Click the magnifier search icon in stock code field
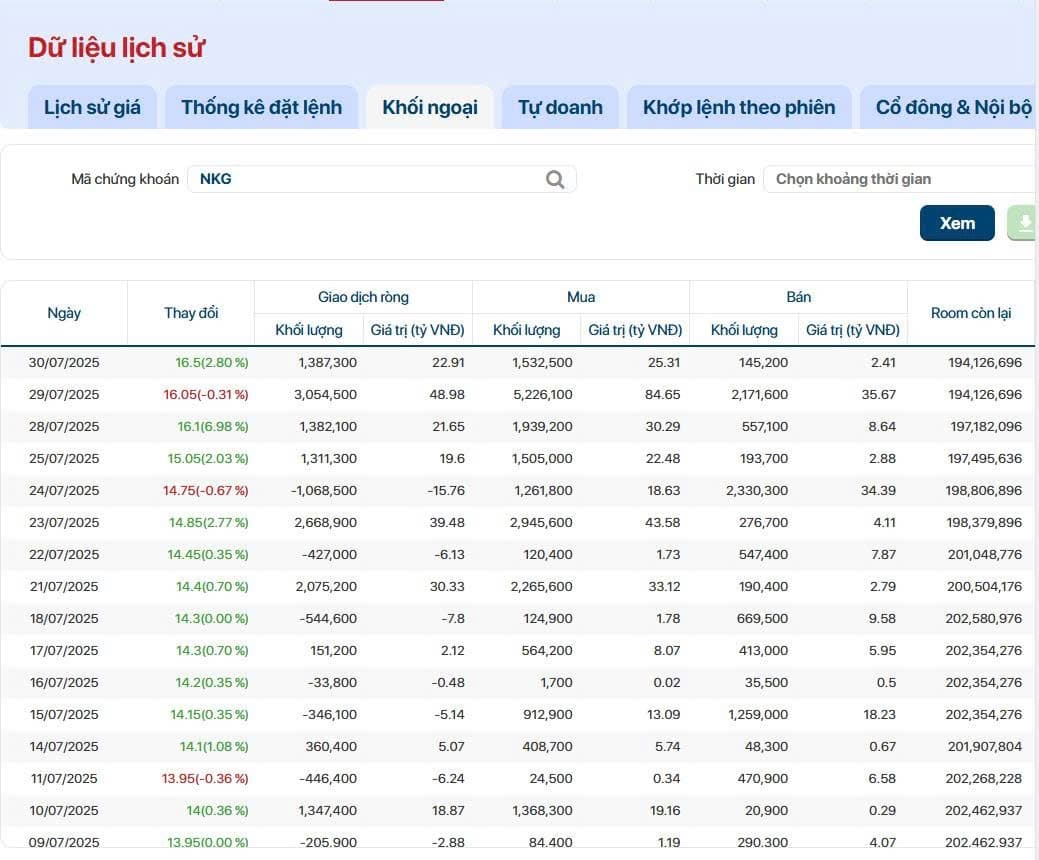The width and height of the screenshot is (1039, 860). pyautogui.click(x=555, y=179)
